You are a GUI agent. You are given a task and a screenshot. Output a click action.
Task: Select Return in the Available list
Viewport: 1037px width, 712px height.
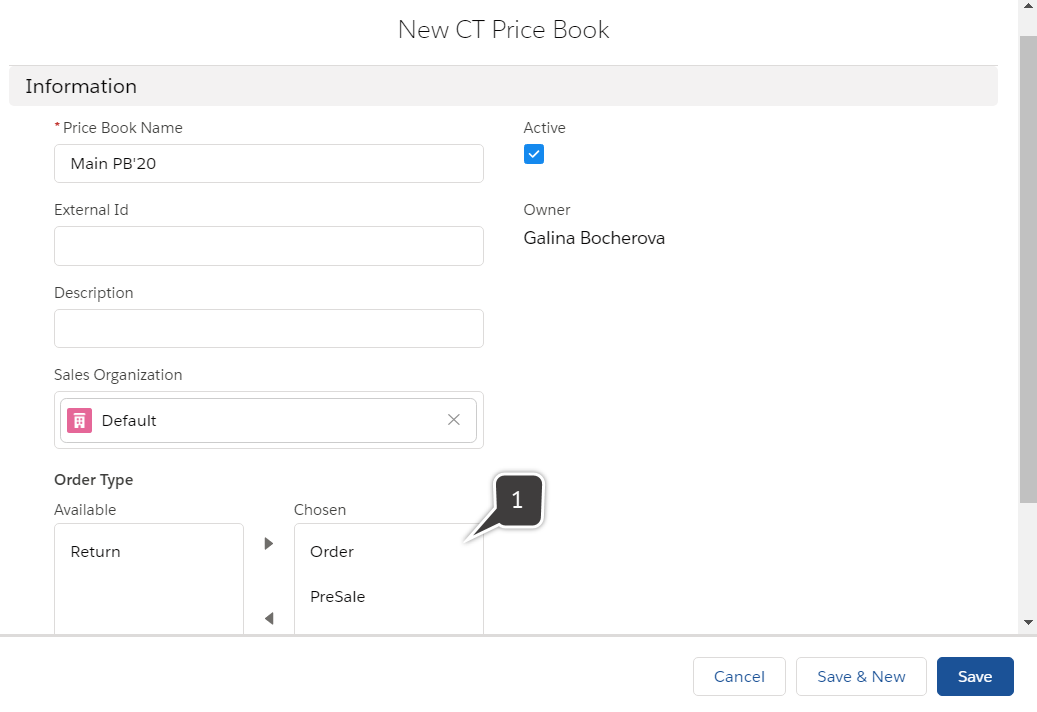point(95,551)
